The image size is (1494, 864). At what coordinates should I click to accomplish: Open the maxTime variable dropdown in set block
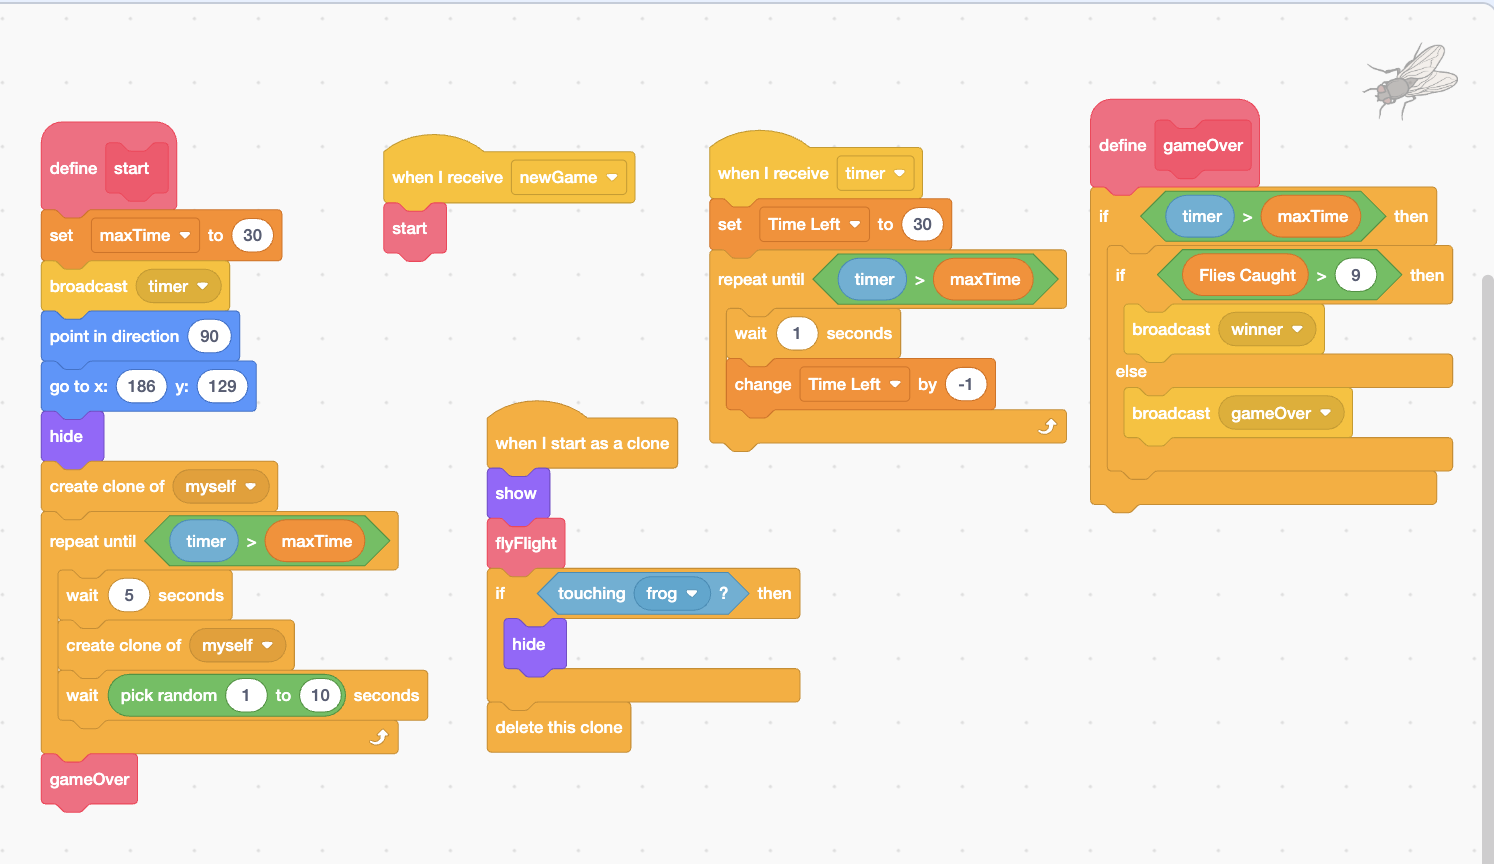145,235
